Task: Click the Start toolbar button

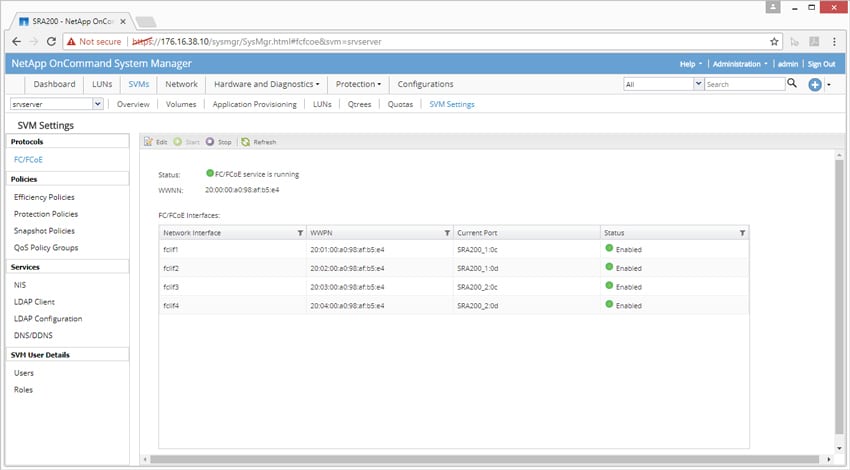Action: (186, 141)
